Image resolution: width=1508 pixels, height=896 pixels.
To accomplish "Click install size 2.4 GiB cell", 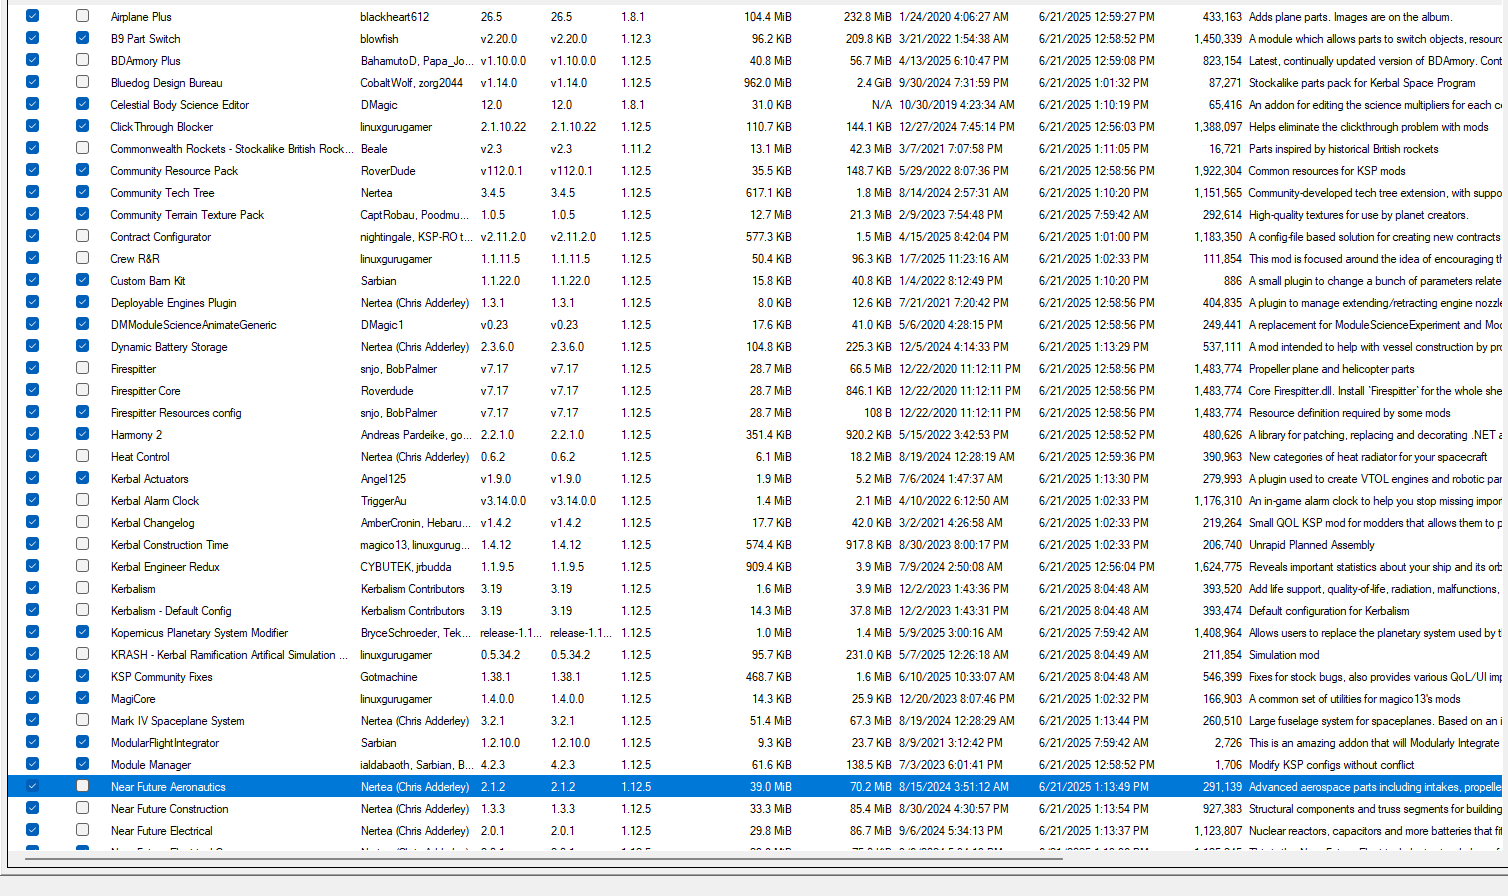I will 873,83.
